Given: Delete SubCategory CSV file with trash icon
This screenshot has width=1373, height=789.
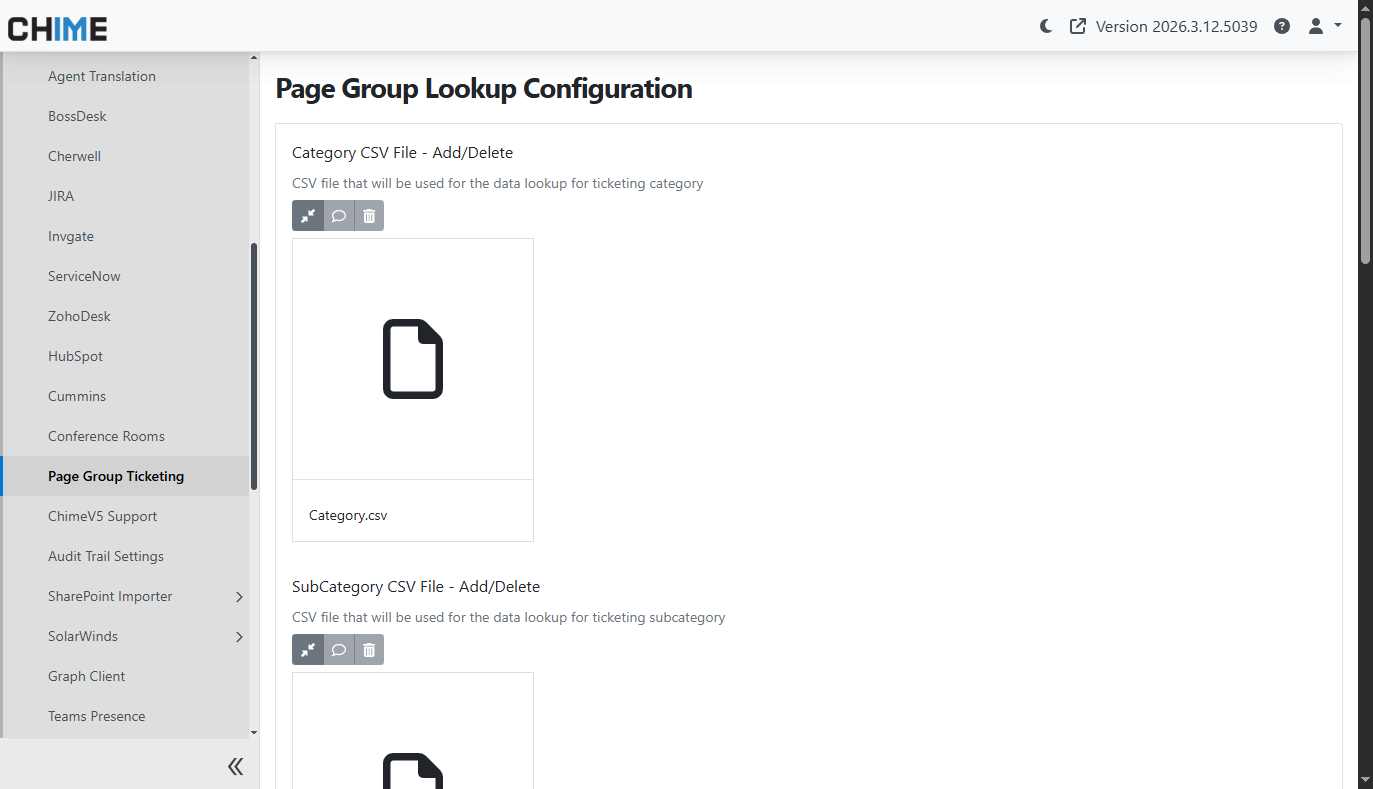Looking at the screenshot, I should pyautogui.click(x=369, y=650).
